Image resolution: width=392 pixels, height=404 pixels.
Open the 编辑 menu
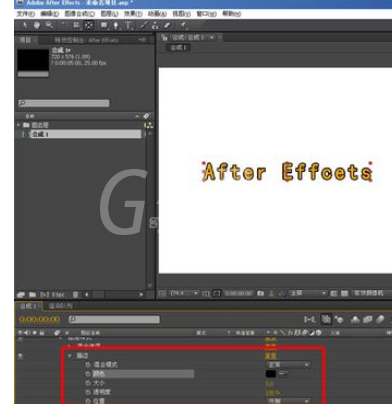pos(50,14)
